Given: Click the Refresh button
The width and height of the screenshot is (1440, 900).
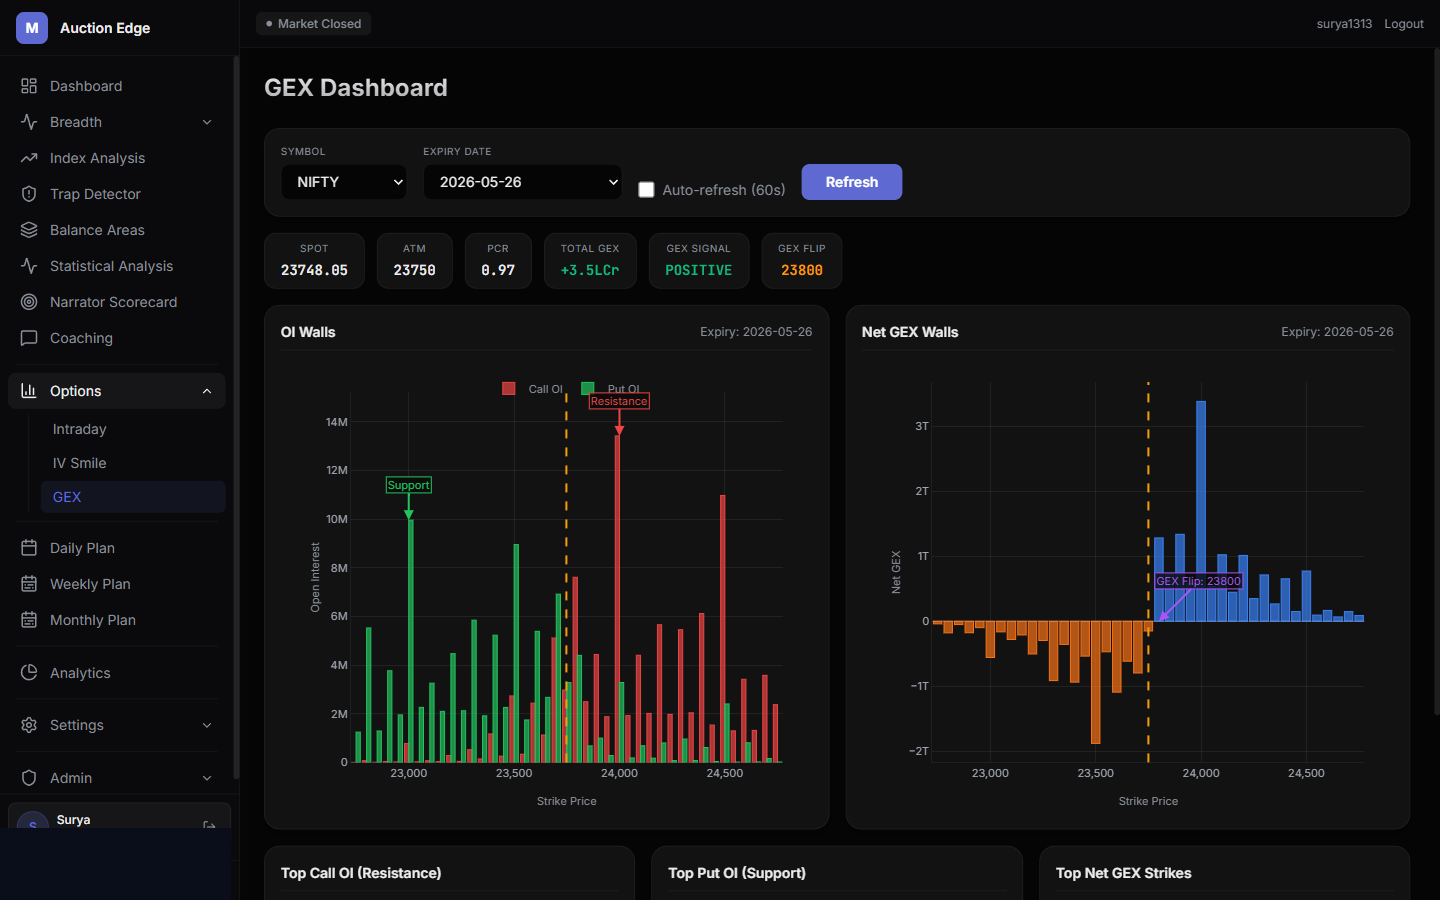Looking at the screenshot, I should point(852,182).
